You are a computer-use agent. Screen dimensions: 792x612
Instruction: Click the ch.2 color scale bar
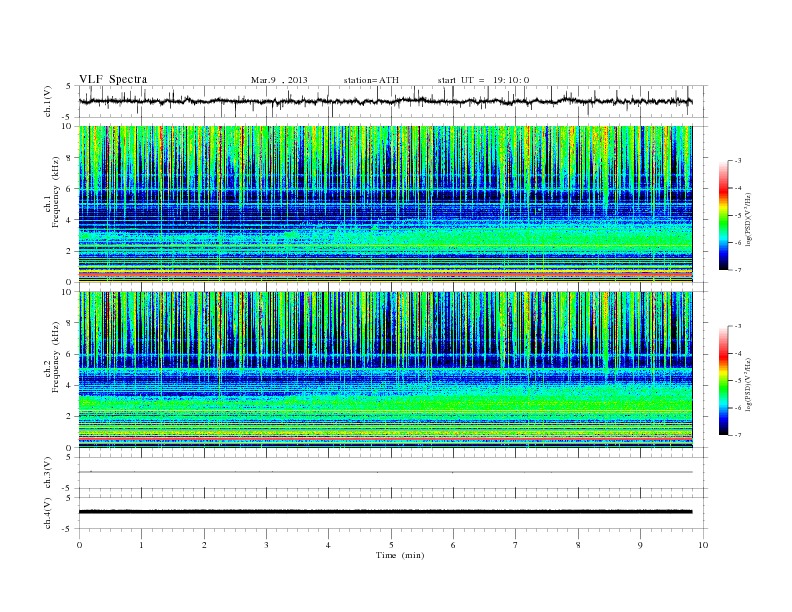tap(723, 381)
